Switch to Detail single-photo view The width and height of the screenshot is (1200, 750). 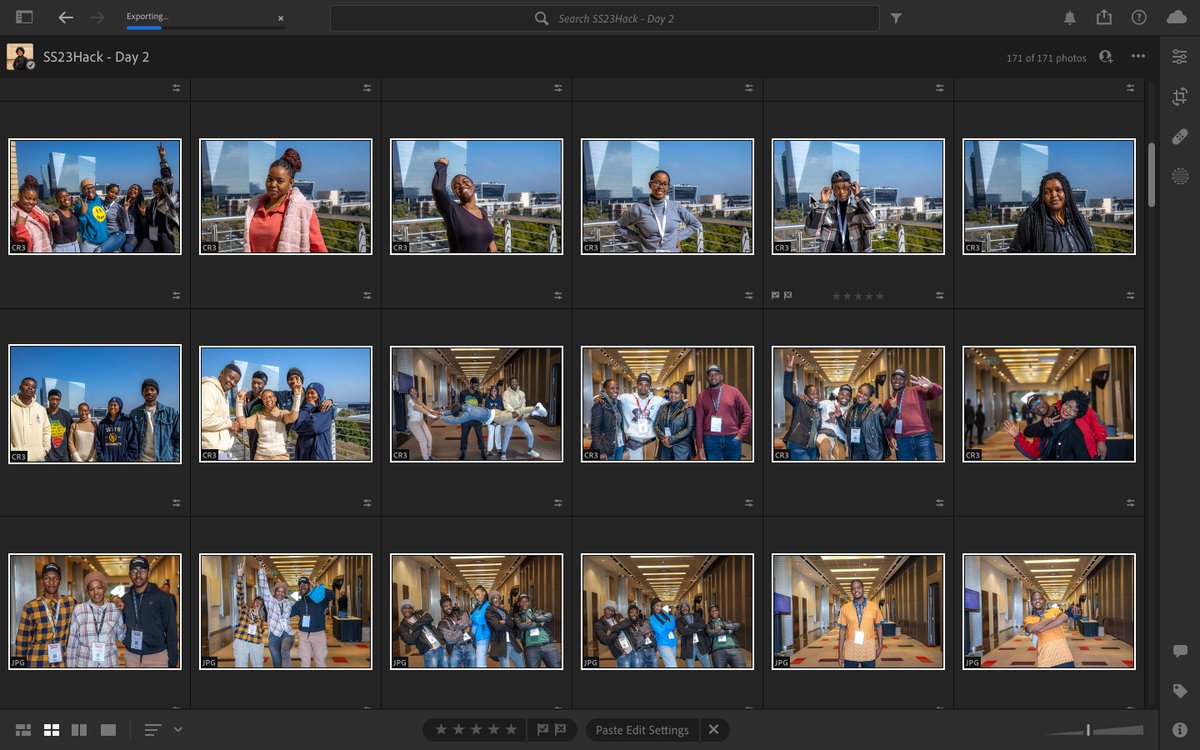coord(108,730)
